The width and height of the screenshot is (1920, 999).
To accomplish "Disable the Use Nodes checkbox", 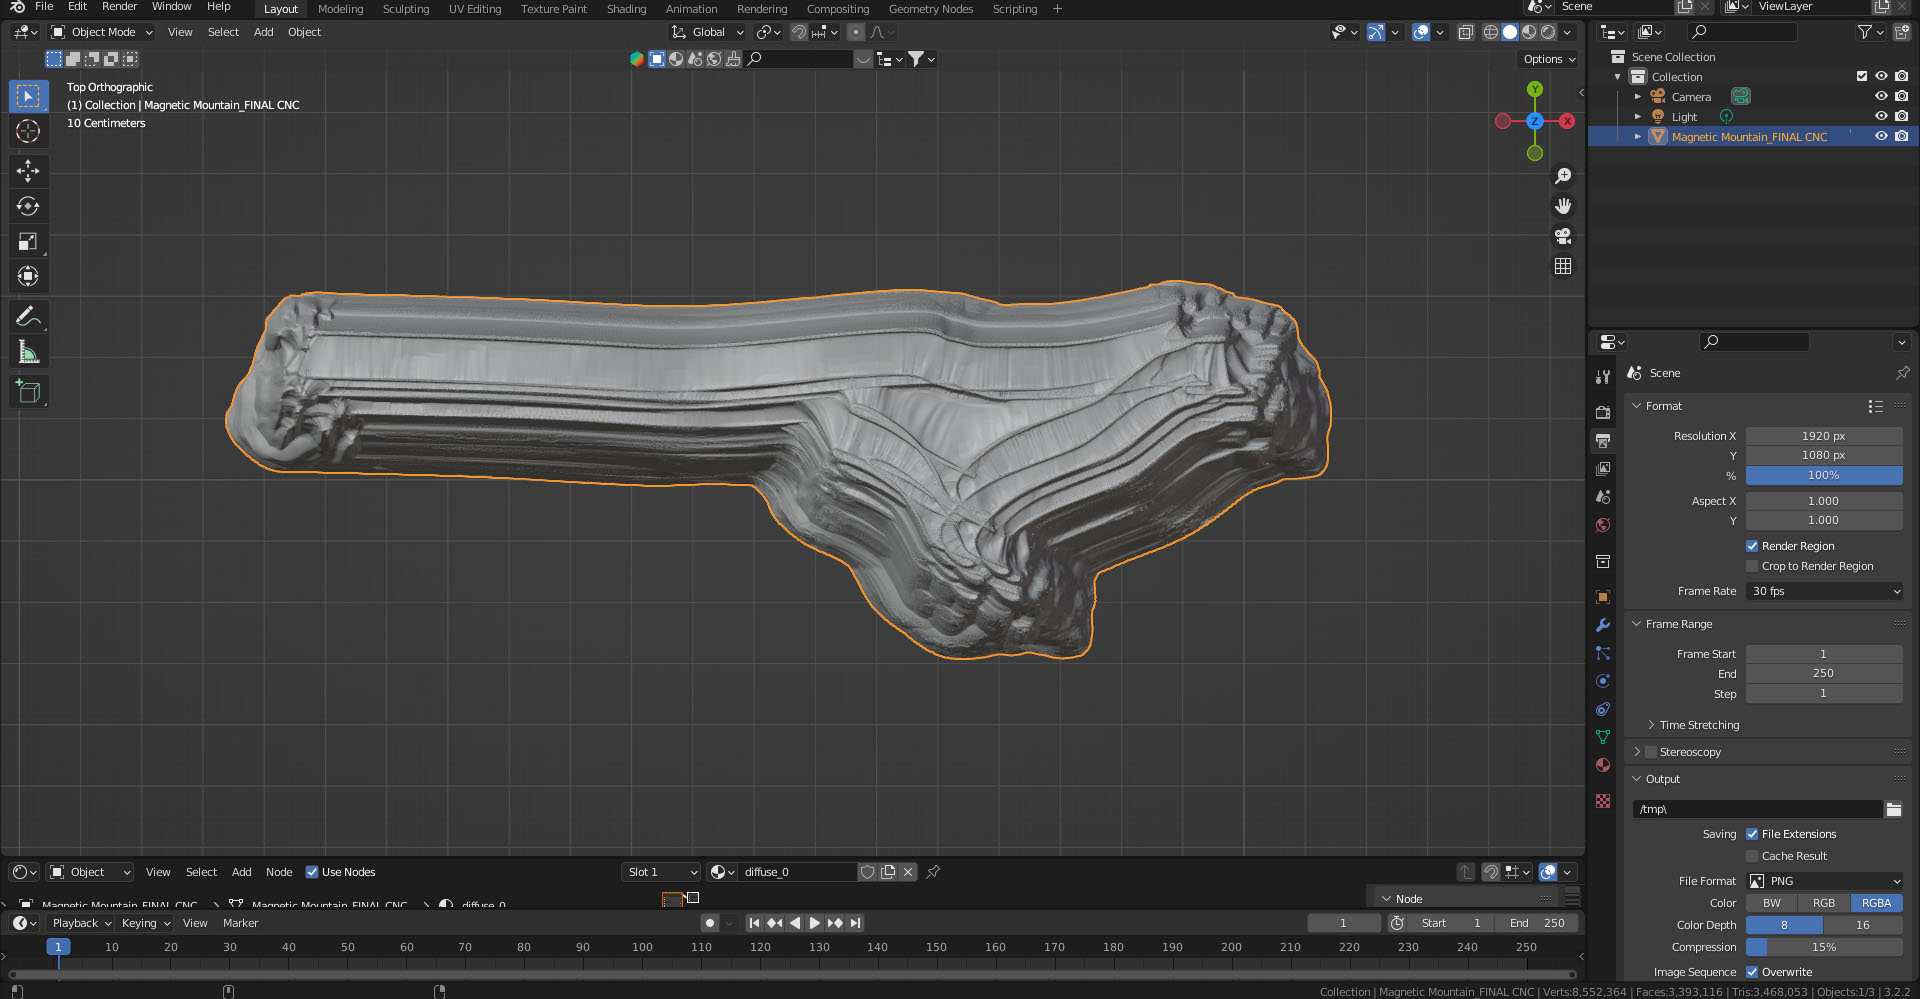I will tap(312, 872).
